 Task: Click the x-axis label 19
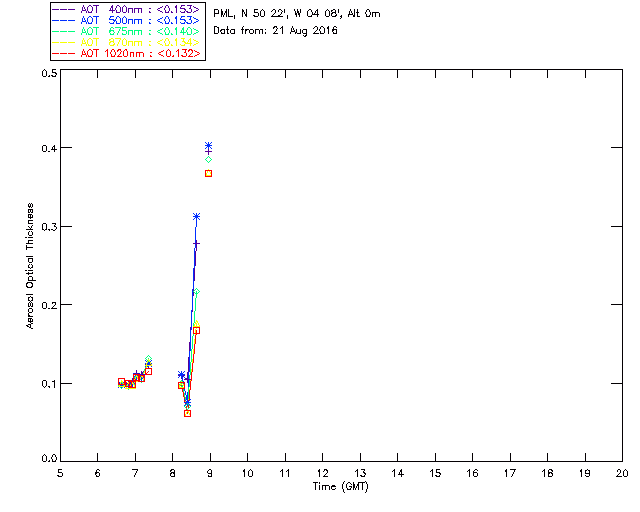click(x=585, y=473)
